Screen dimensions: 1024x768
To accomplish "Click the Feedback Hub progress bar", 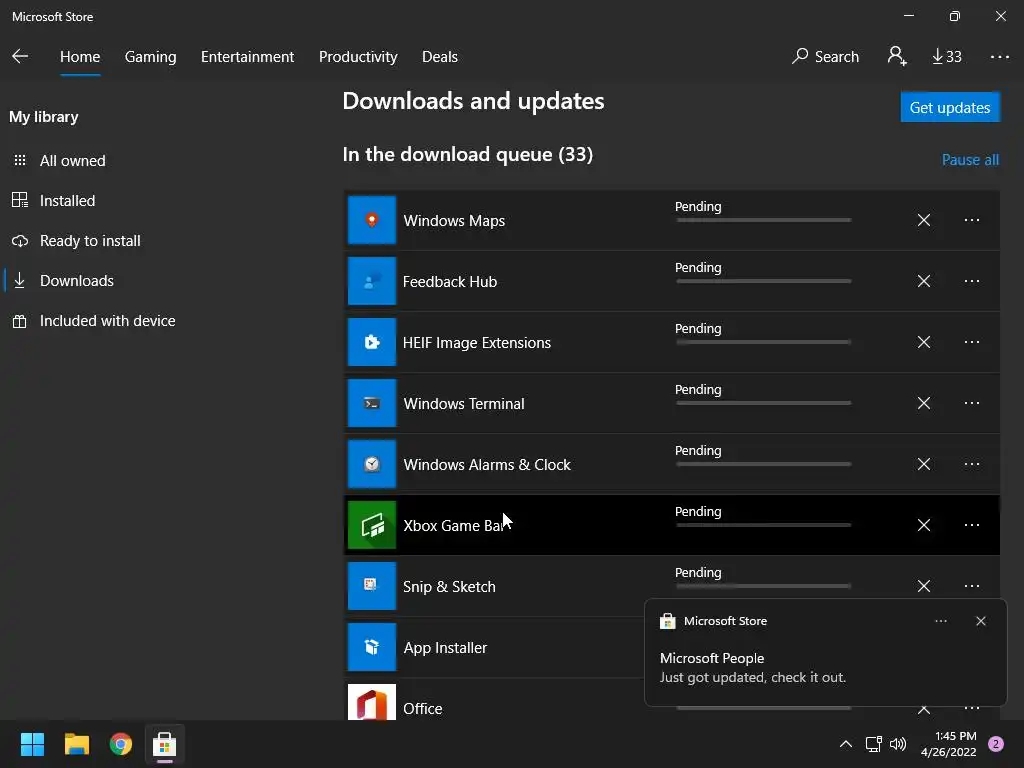I will coord(763,281).
